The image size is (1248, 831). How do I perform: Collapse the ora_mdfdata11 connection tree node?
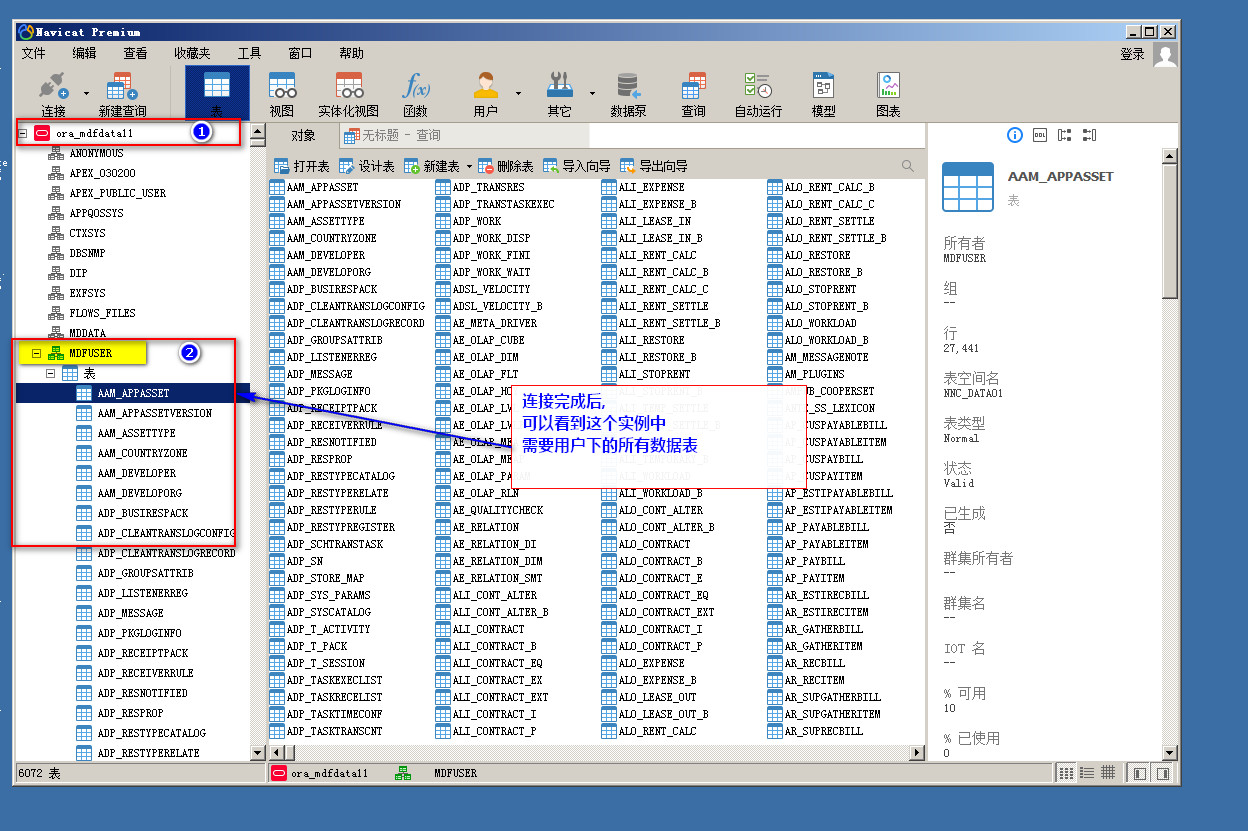[x=22, y=133]
